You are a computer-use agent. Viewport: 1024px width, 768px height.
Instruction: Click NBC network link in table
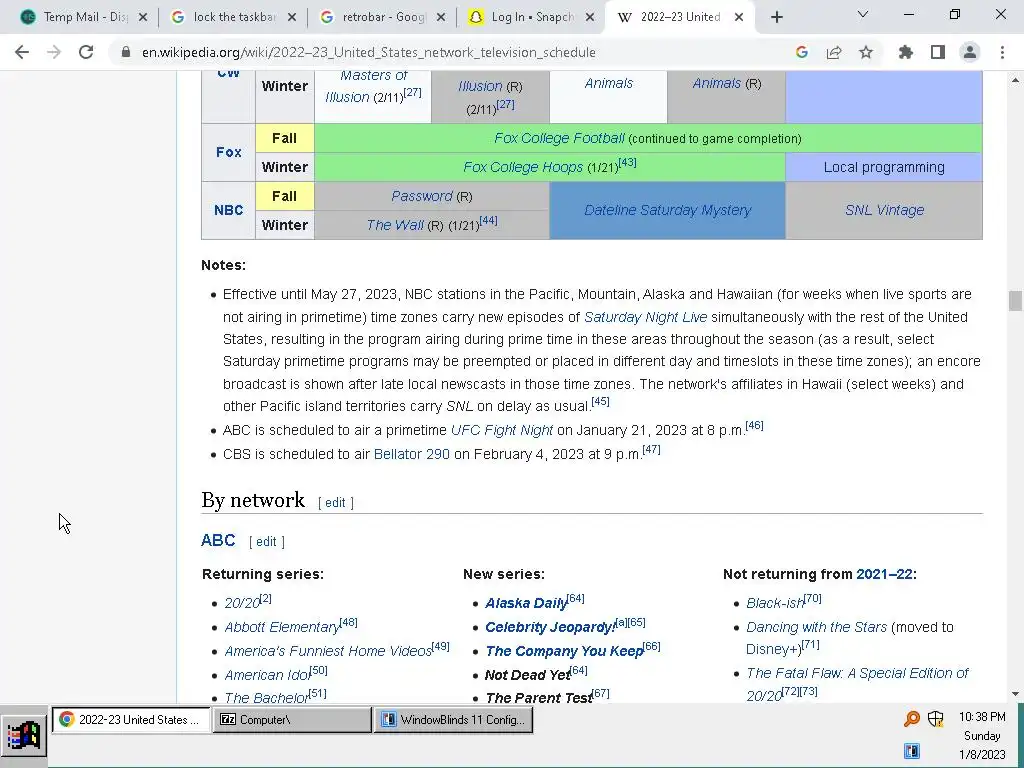coord(229,210)
